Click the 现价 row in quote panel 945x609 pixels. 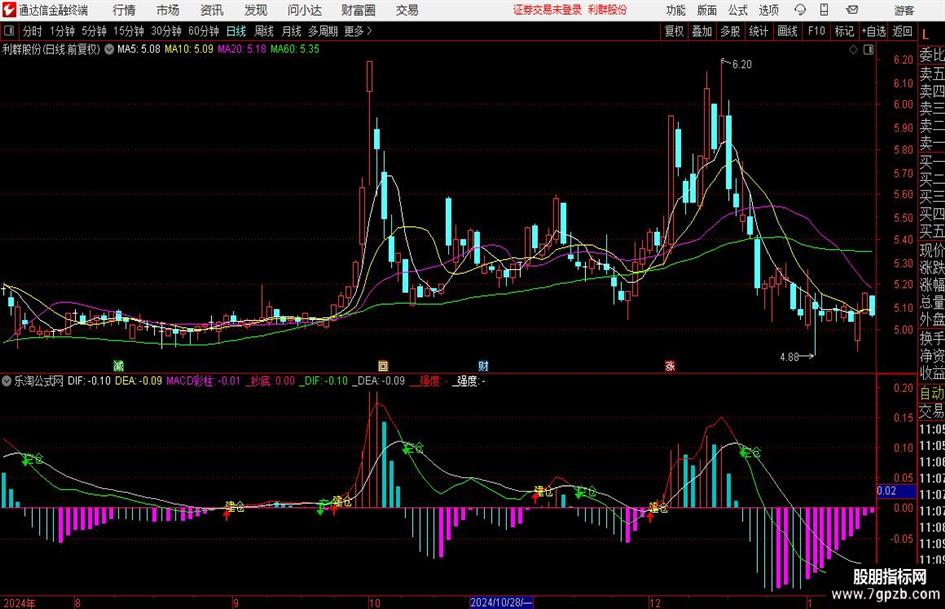(932, 250)
